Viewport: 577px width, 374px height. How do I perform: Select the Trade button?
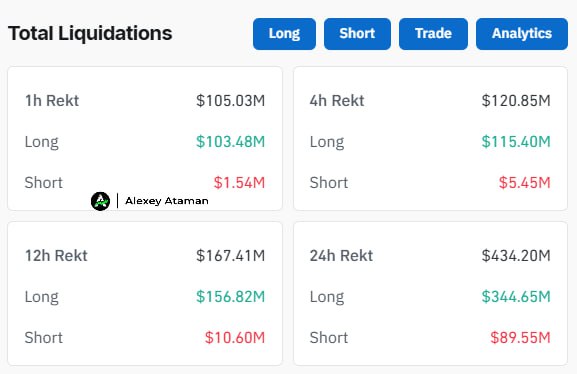coord(433,34)
